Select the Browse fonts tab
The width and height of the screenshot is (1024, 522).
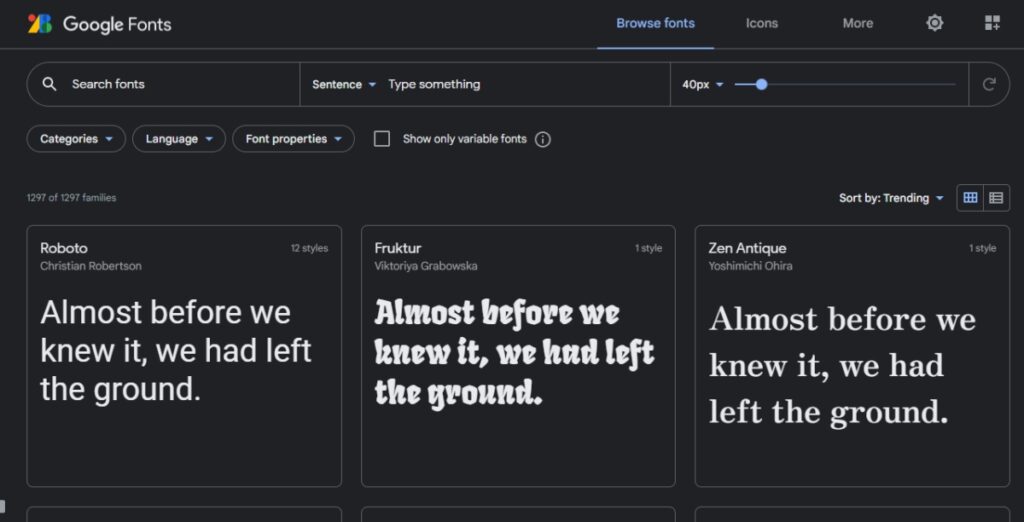[655, 23]
